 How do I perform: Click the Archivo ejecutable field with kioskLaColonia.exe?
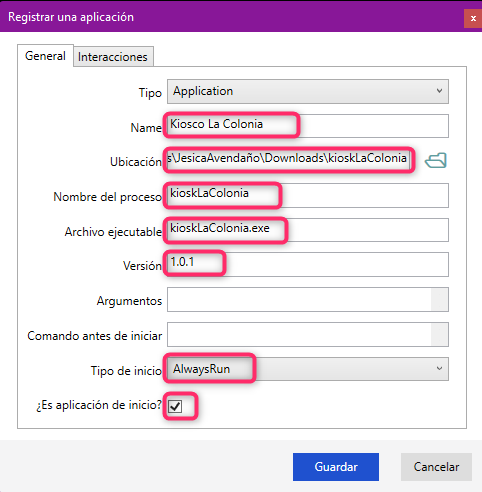(308, 230)
